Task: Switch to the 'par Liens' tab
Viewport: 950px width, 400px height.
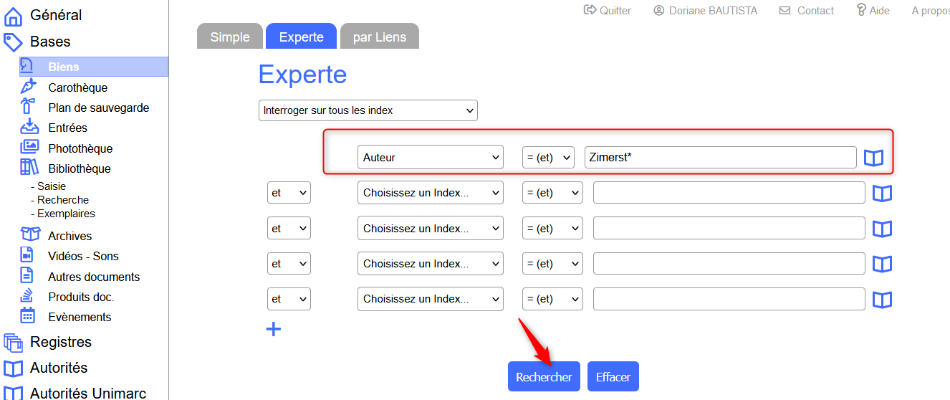Action: (x=379, y=37)
